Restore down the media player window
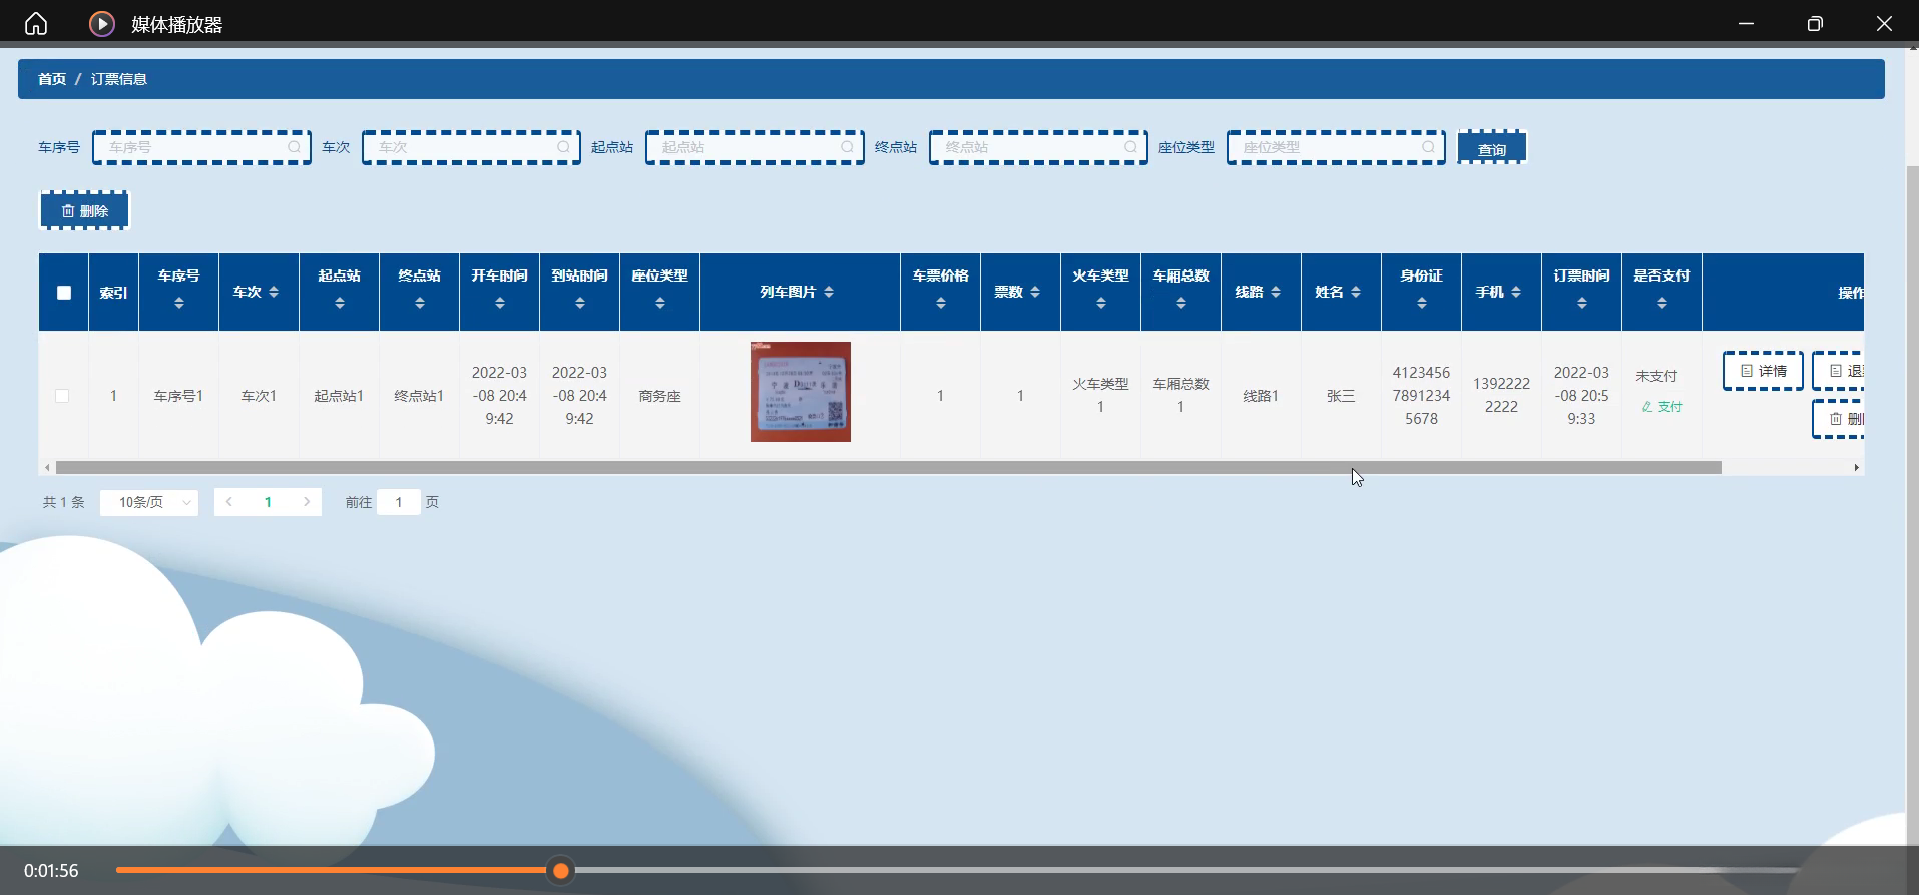This screenshot has height=895, width=1919. tap(1815, 23)
